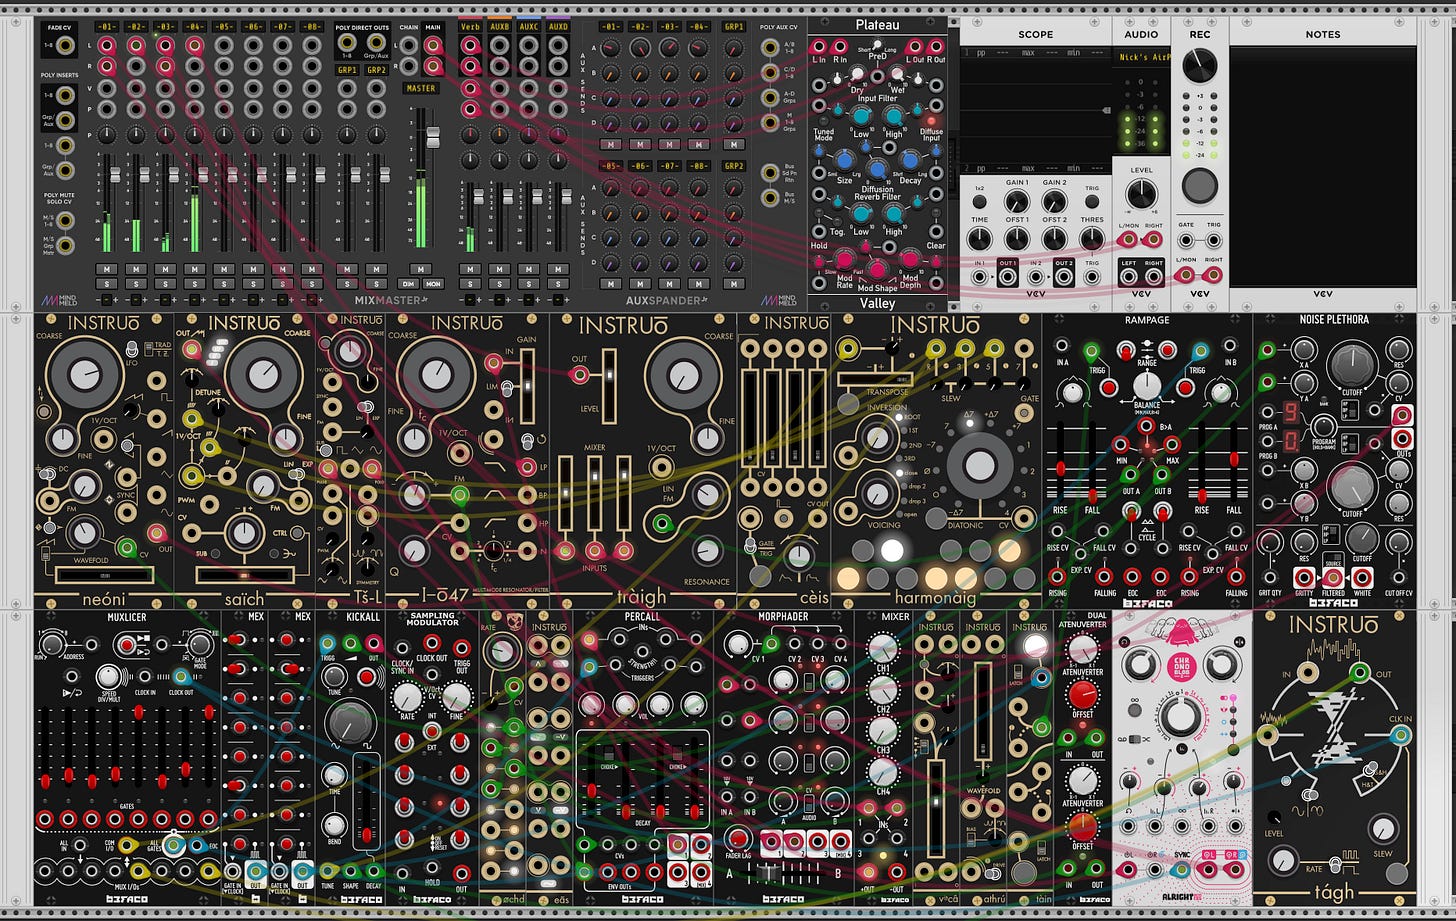The height and width of the screenshot is (921, 1456).
Task: Mute track -08- on MixMaster
Action: click(312, 269)
